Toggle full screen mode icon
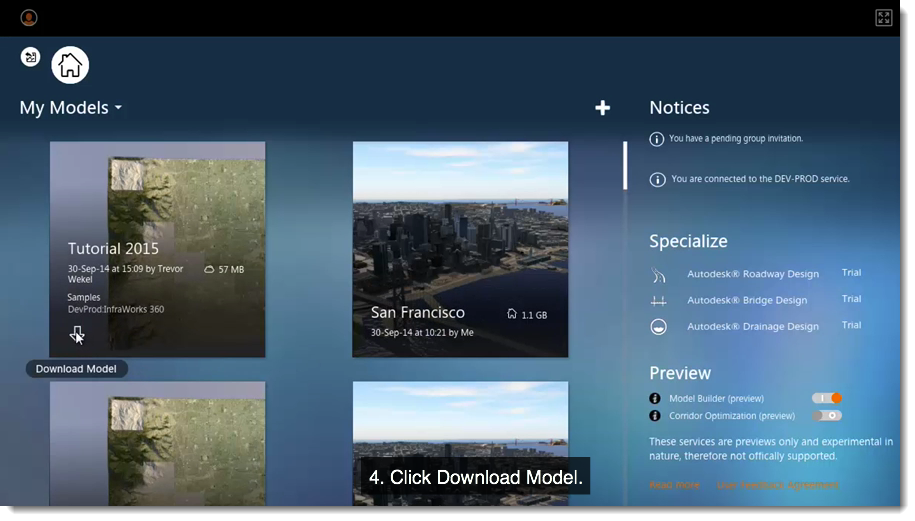 pyautogui.click(x=883, y=18)
